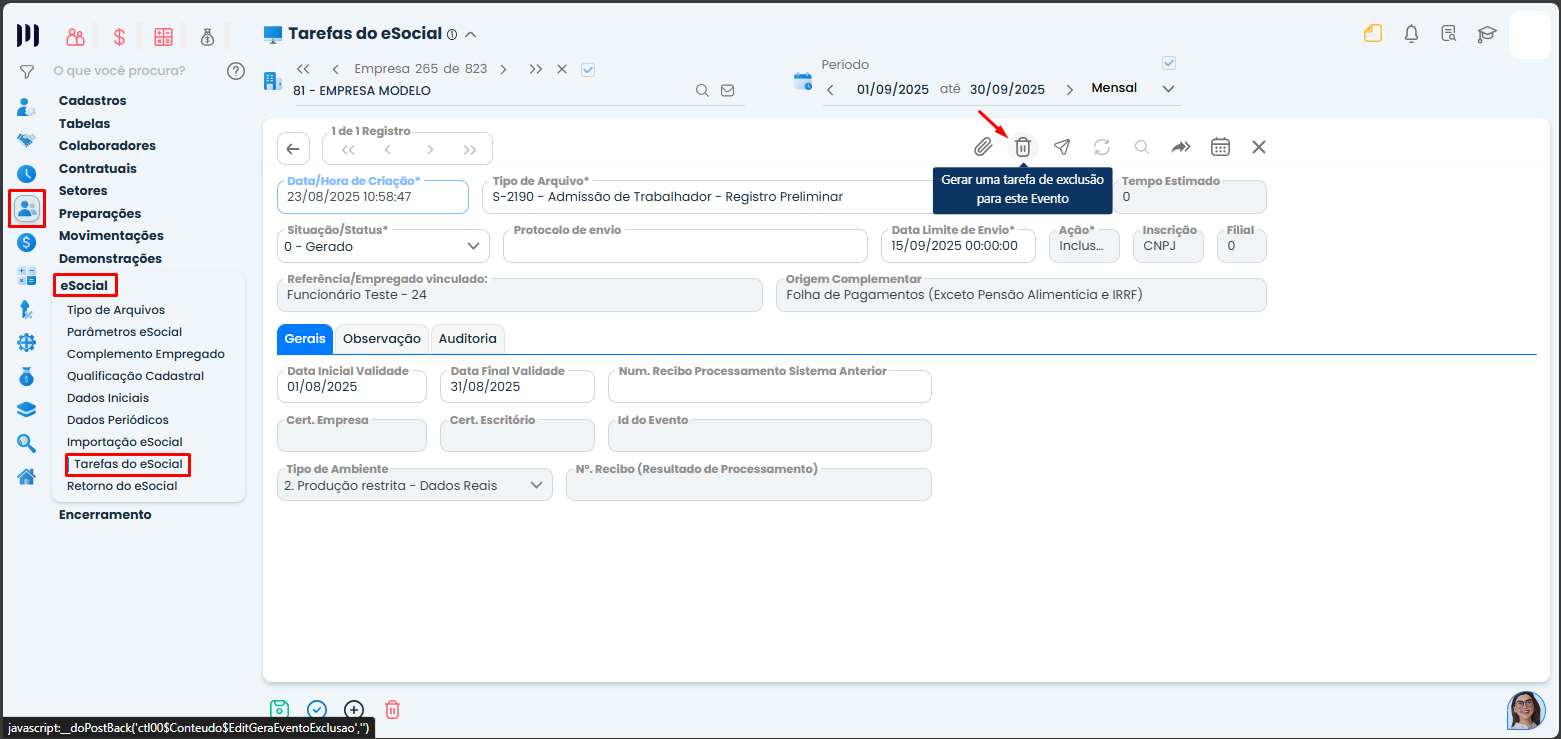Click the notification bell icon
Image resolution: width=1561 pixels, height=739 pixels.
pos(1411,34)
